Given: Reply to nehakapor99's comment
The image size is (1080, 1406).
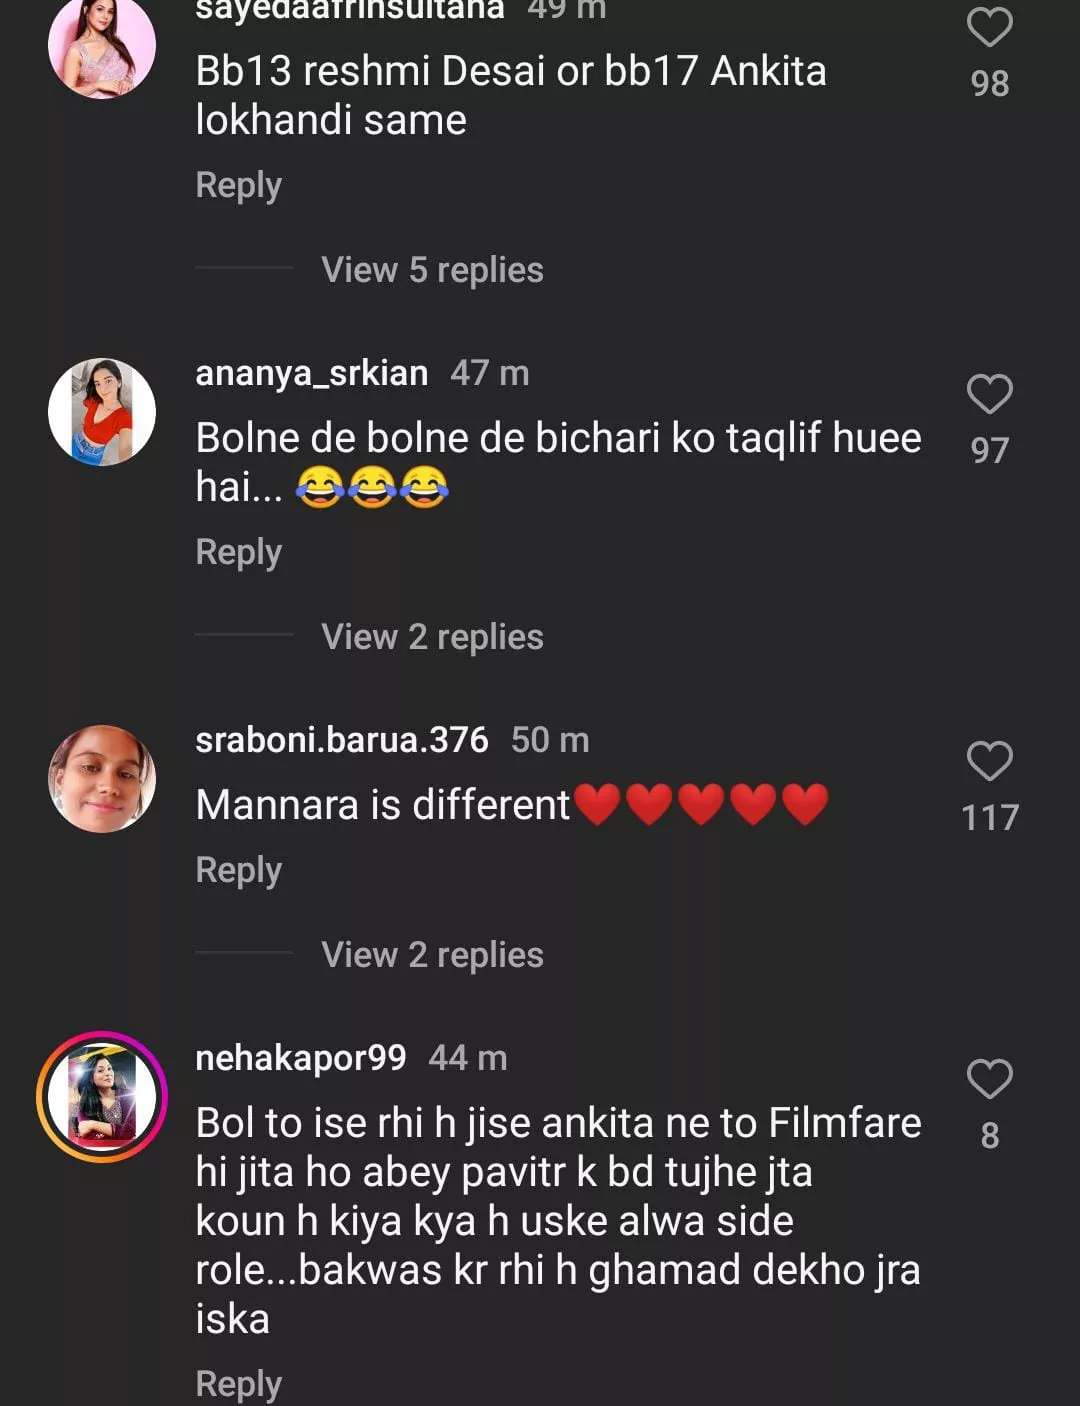Looking at the screenshot, I should pos(238,1384).
